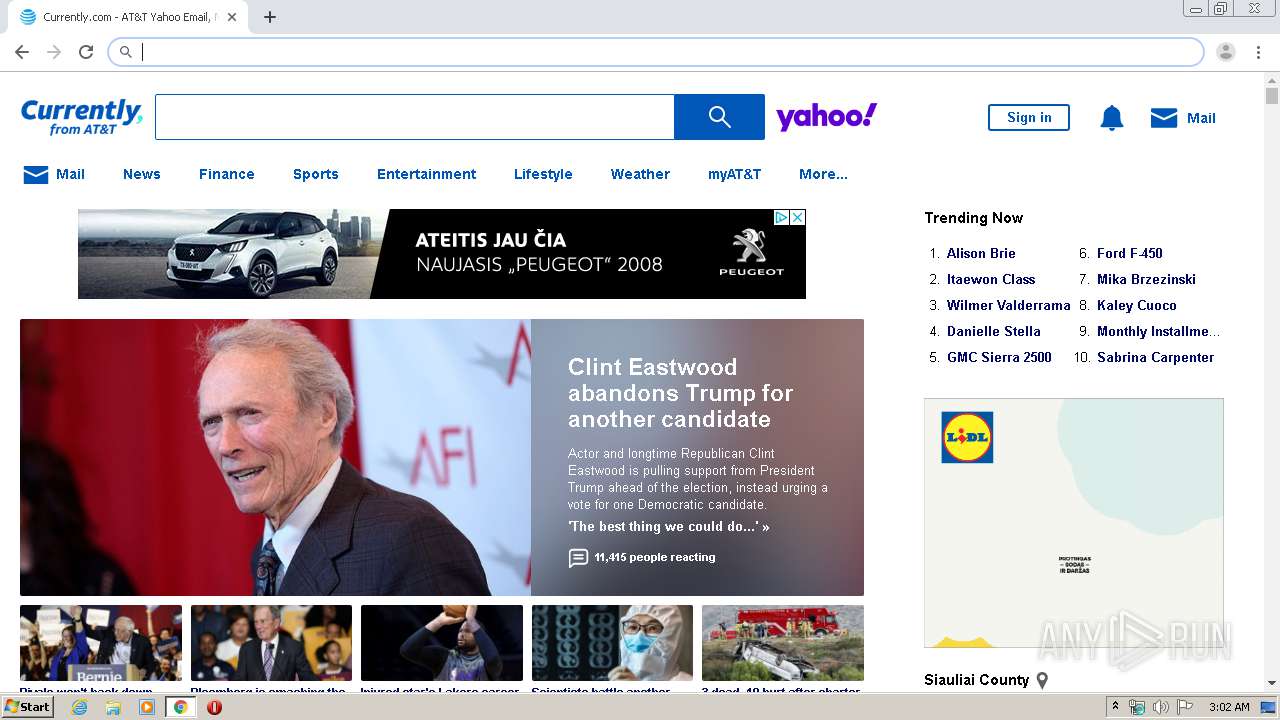Screen dimensions: 1280x720
Task: Open Chrome profile avatar icon
Action: [1226, 52]
